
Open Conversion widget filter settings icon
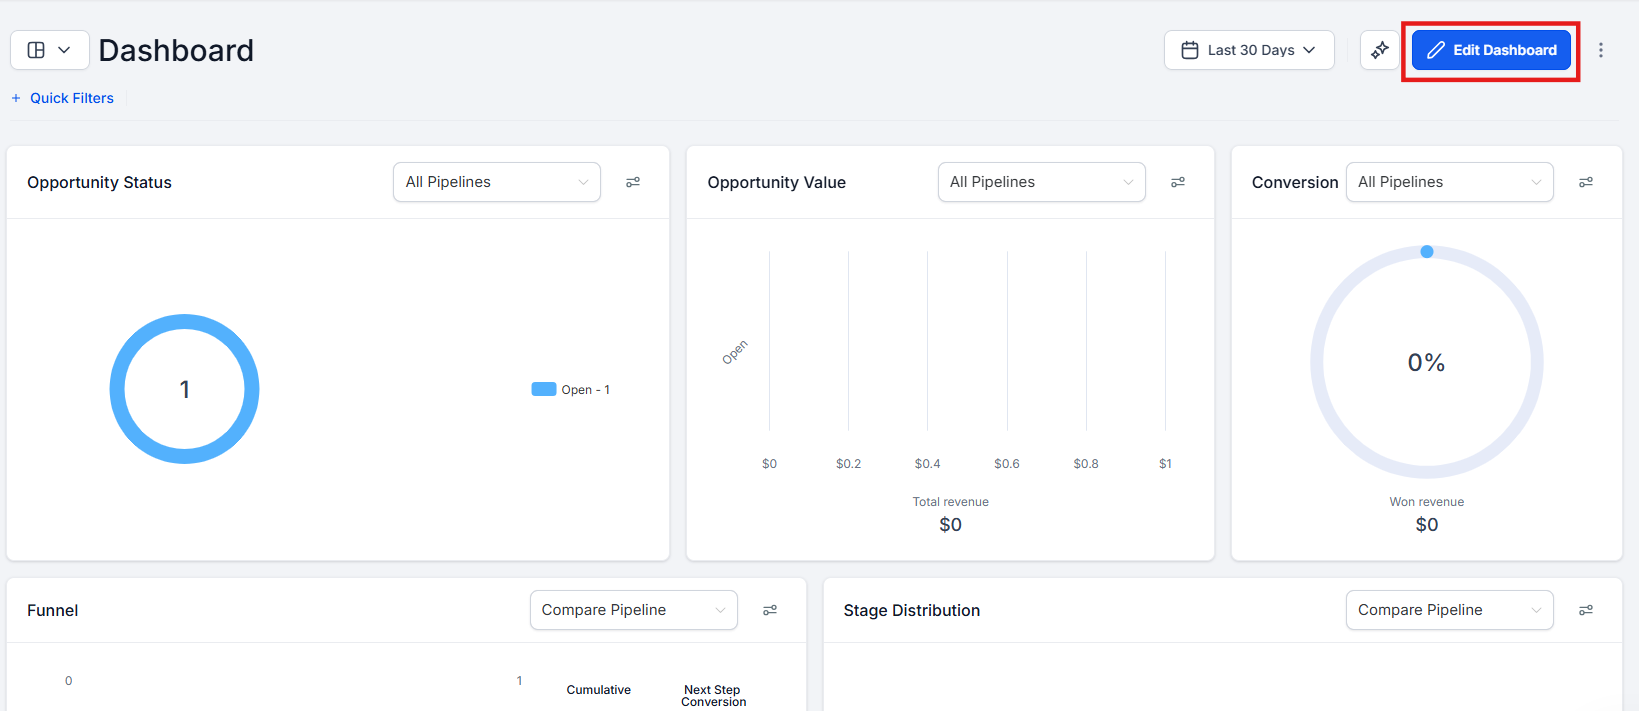[x=1586, y=182]
